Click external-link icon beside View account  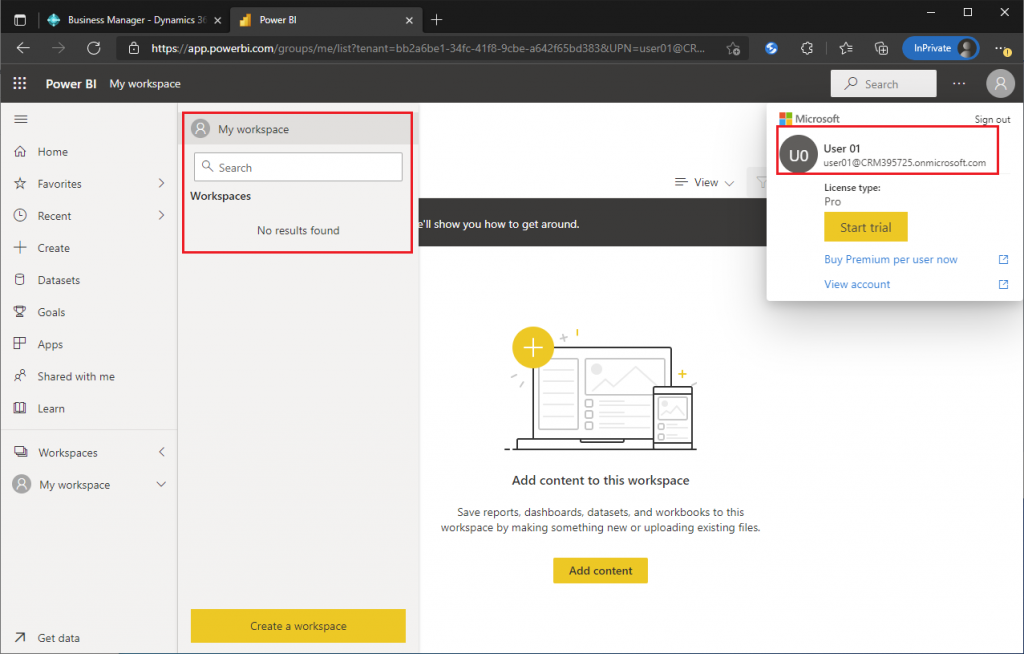1003,284
